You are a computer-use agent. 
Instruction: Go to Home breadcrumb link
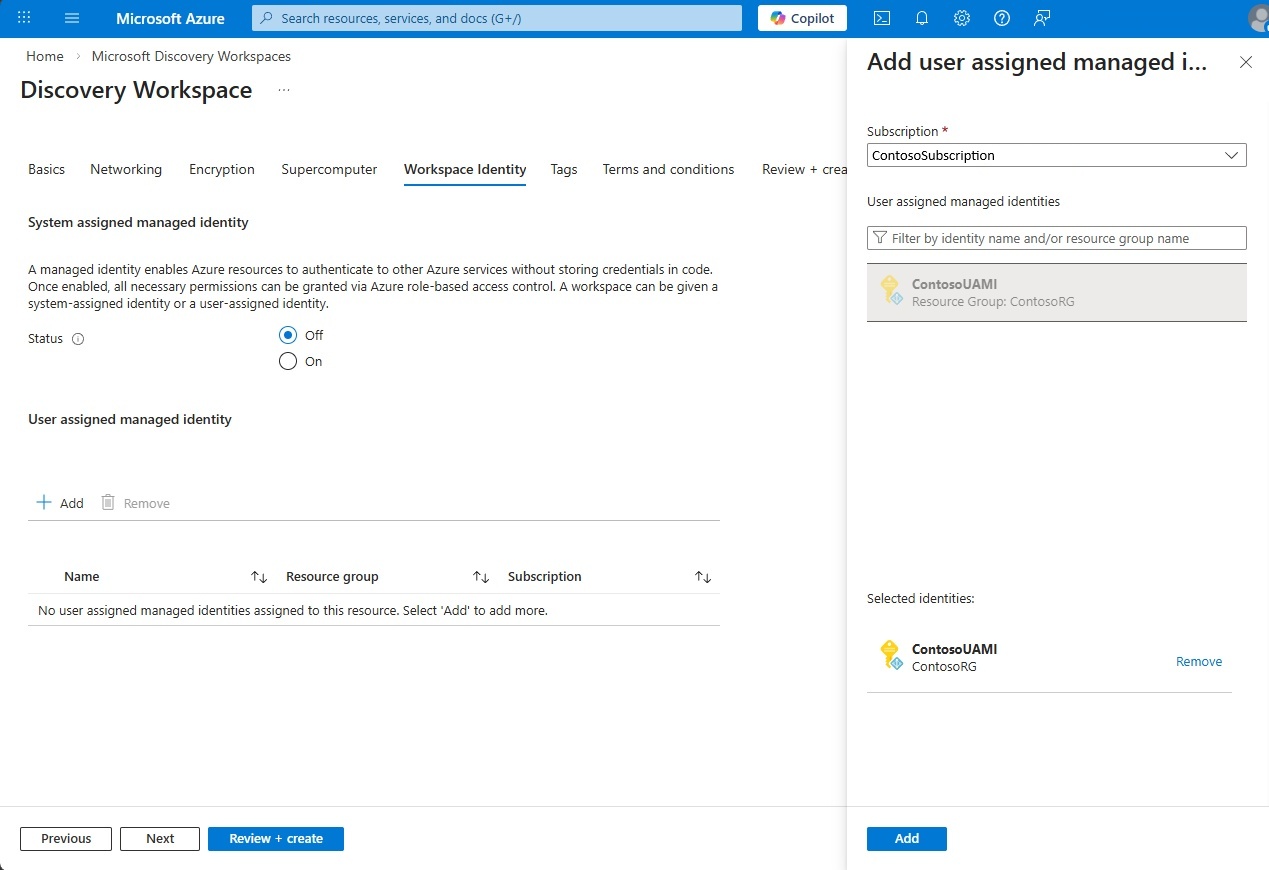click(x=45, y=56)
